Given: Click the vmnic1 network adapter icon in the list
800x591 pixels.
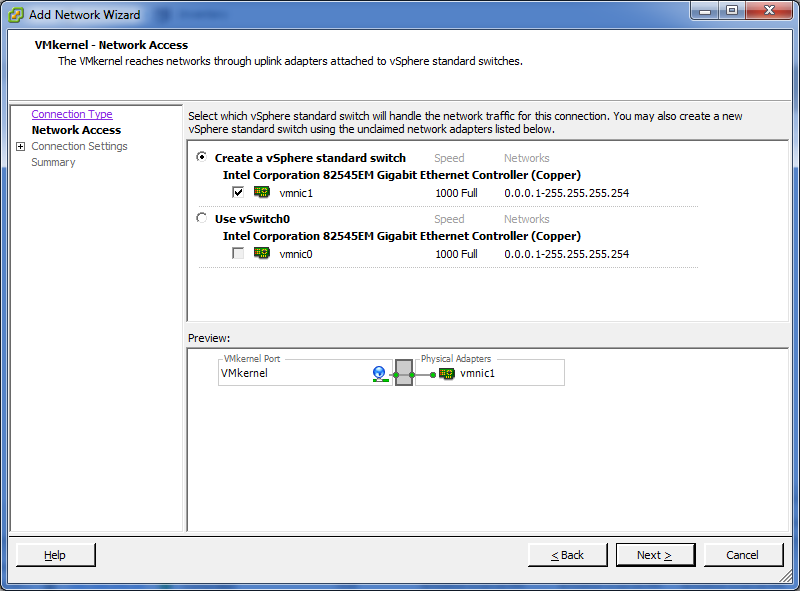Looking at the screenshot, I should [262, 192].
